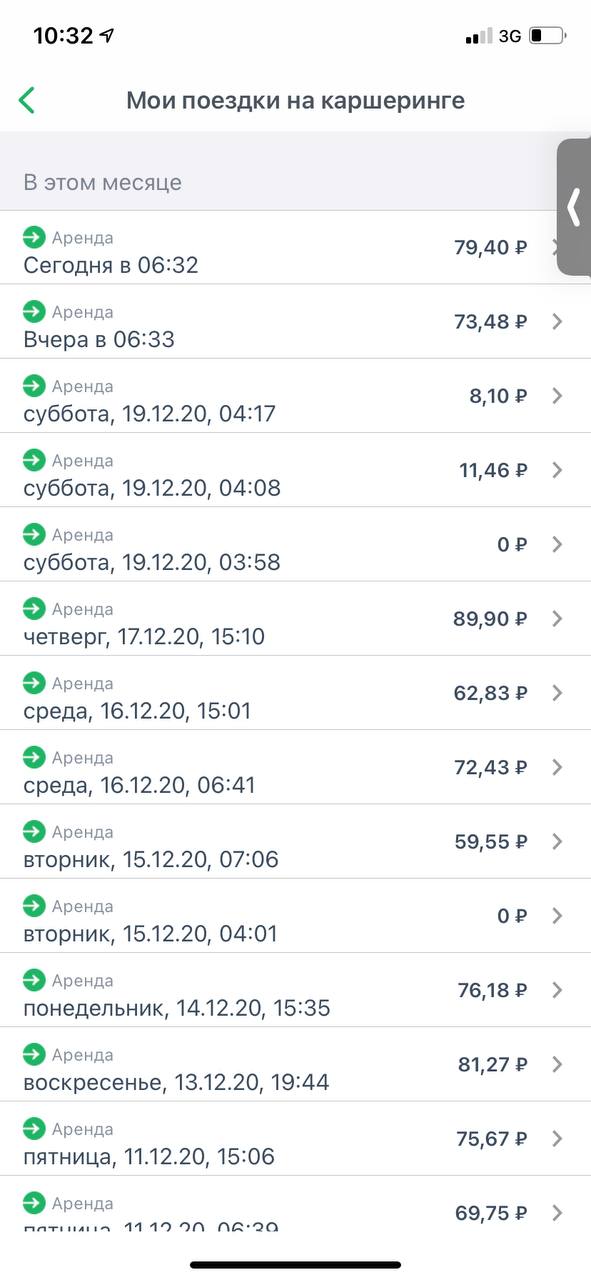Viewport: 591px width, 1280px height.
Task: Expand chevron for the 8,10 ₽ trip
Action: 558,395
